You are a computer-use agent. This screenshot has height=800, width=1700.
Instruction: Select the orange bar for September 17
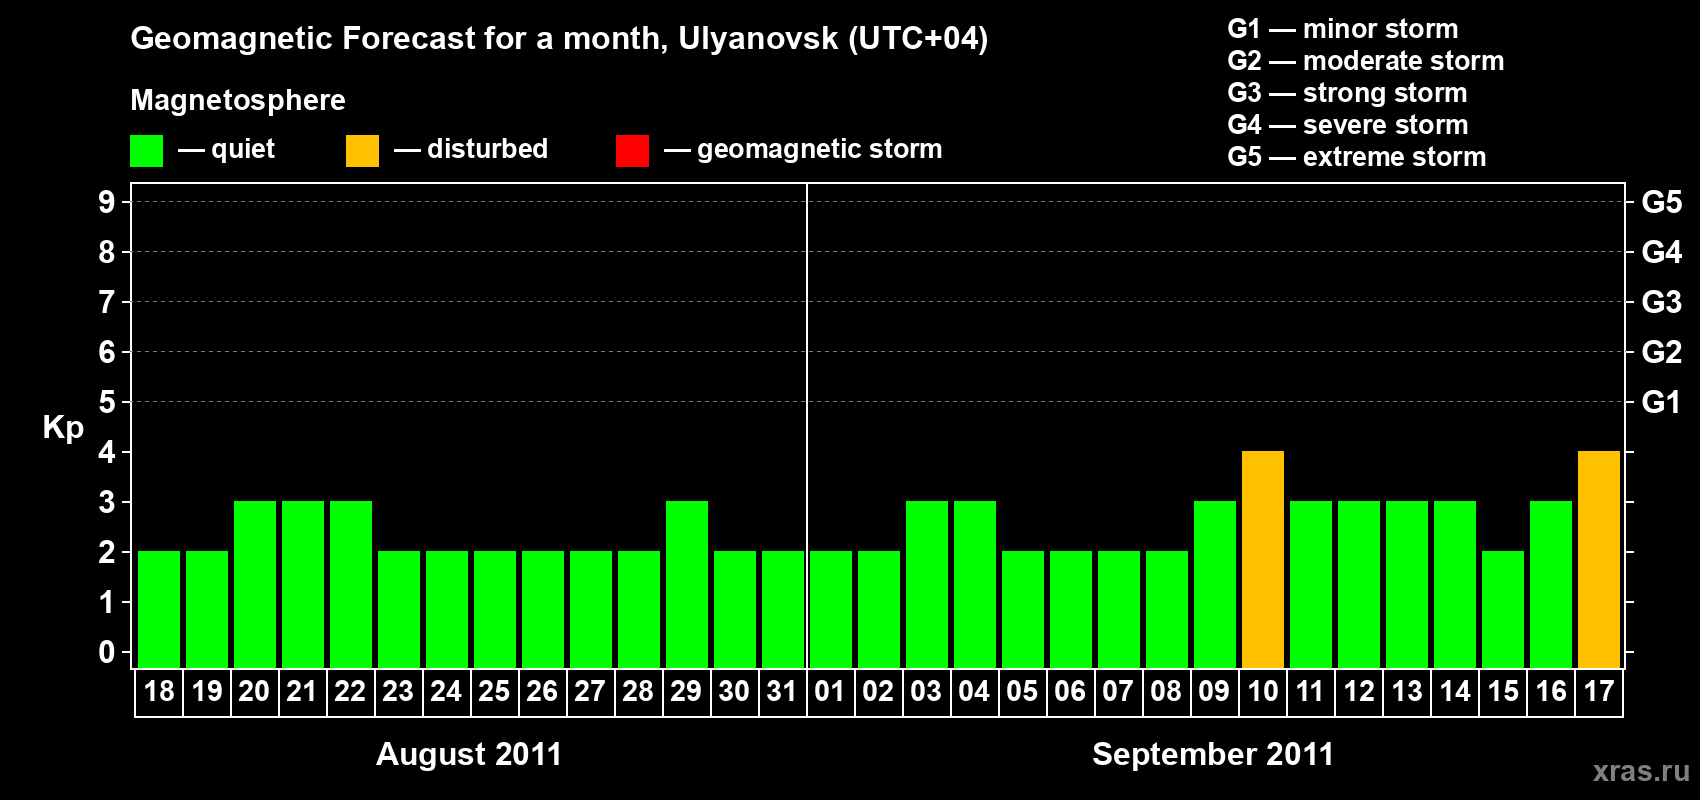tap(1599, 559)
